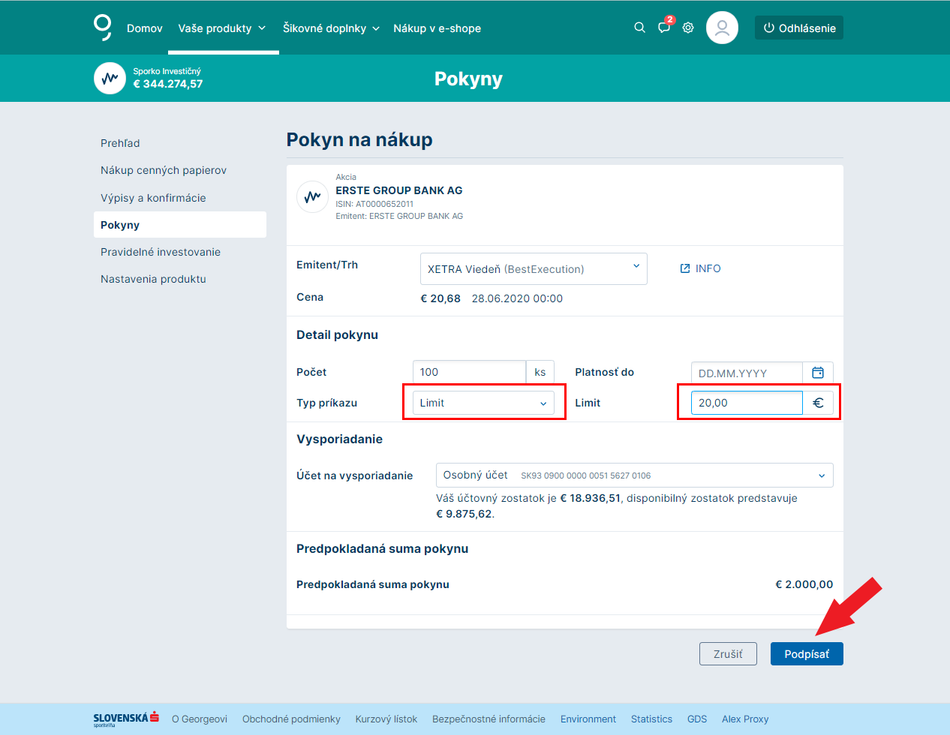950x735 pixels.
Task: Open Environment footer link
Action: [x=588, y=719]
